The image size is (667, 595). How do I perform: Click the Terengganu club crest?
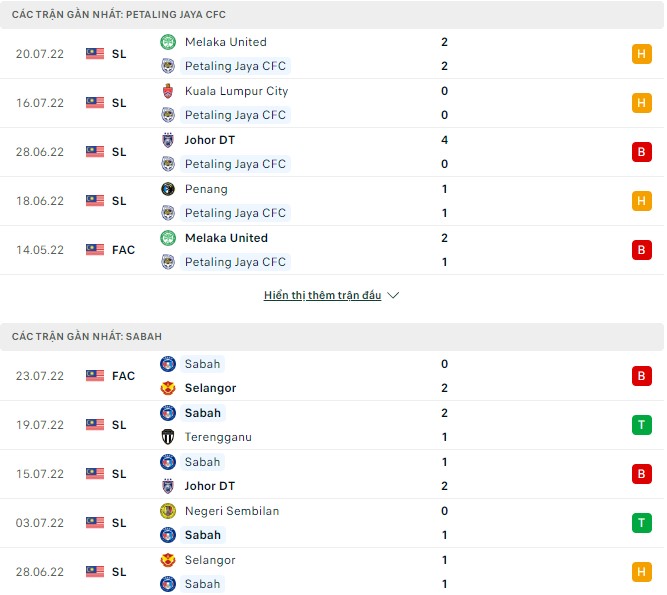[168, 437]
